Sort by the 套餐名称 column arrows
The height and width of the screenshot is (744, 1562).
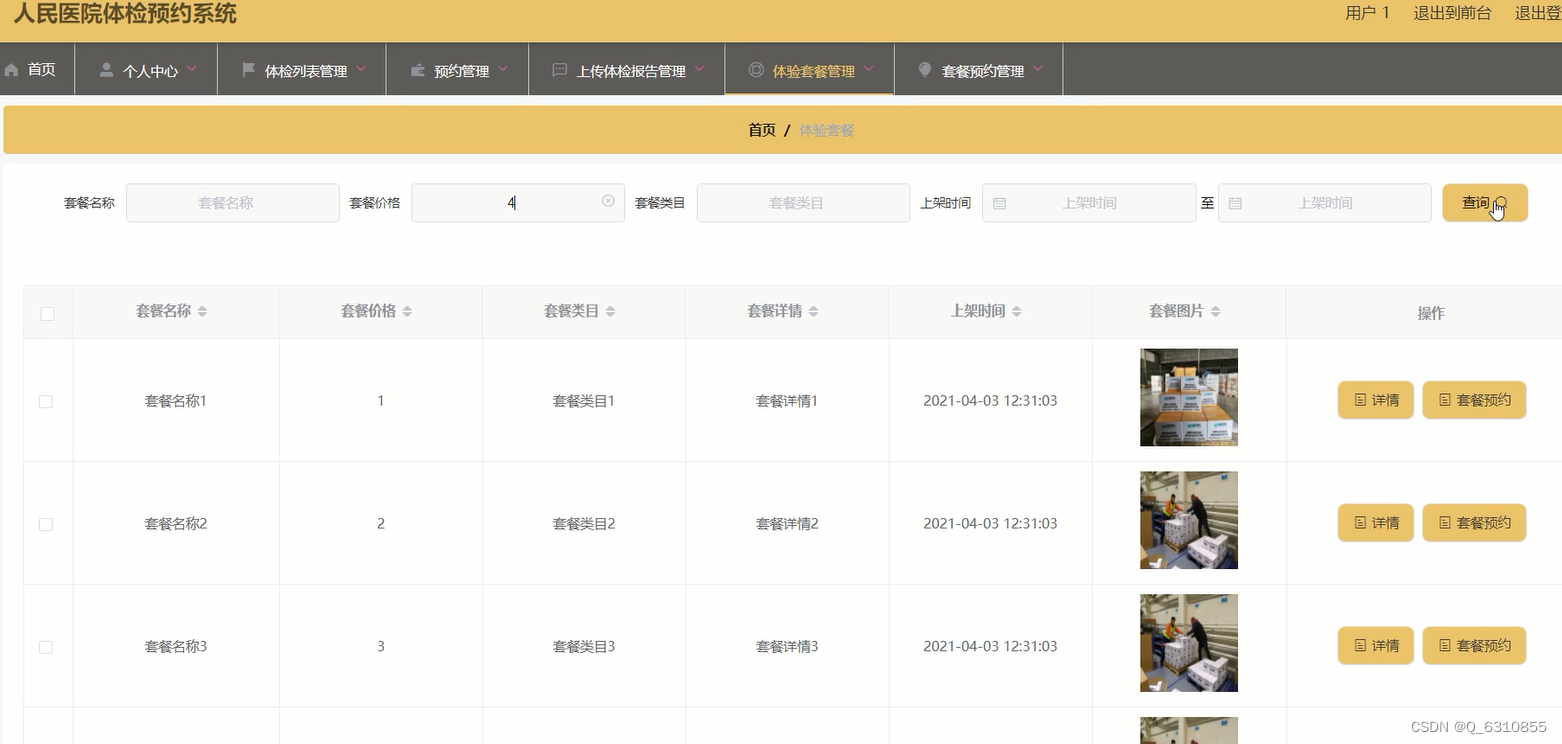[x=202, y=312]
